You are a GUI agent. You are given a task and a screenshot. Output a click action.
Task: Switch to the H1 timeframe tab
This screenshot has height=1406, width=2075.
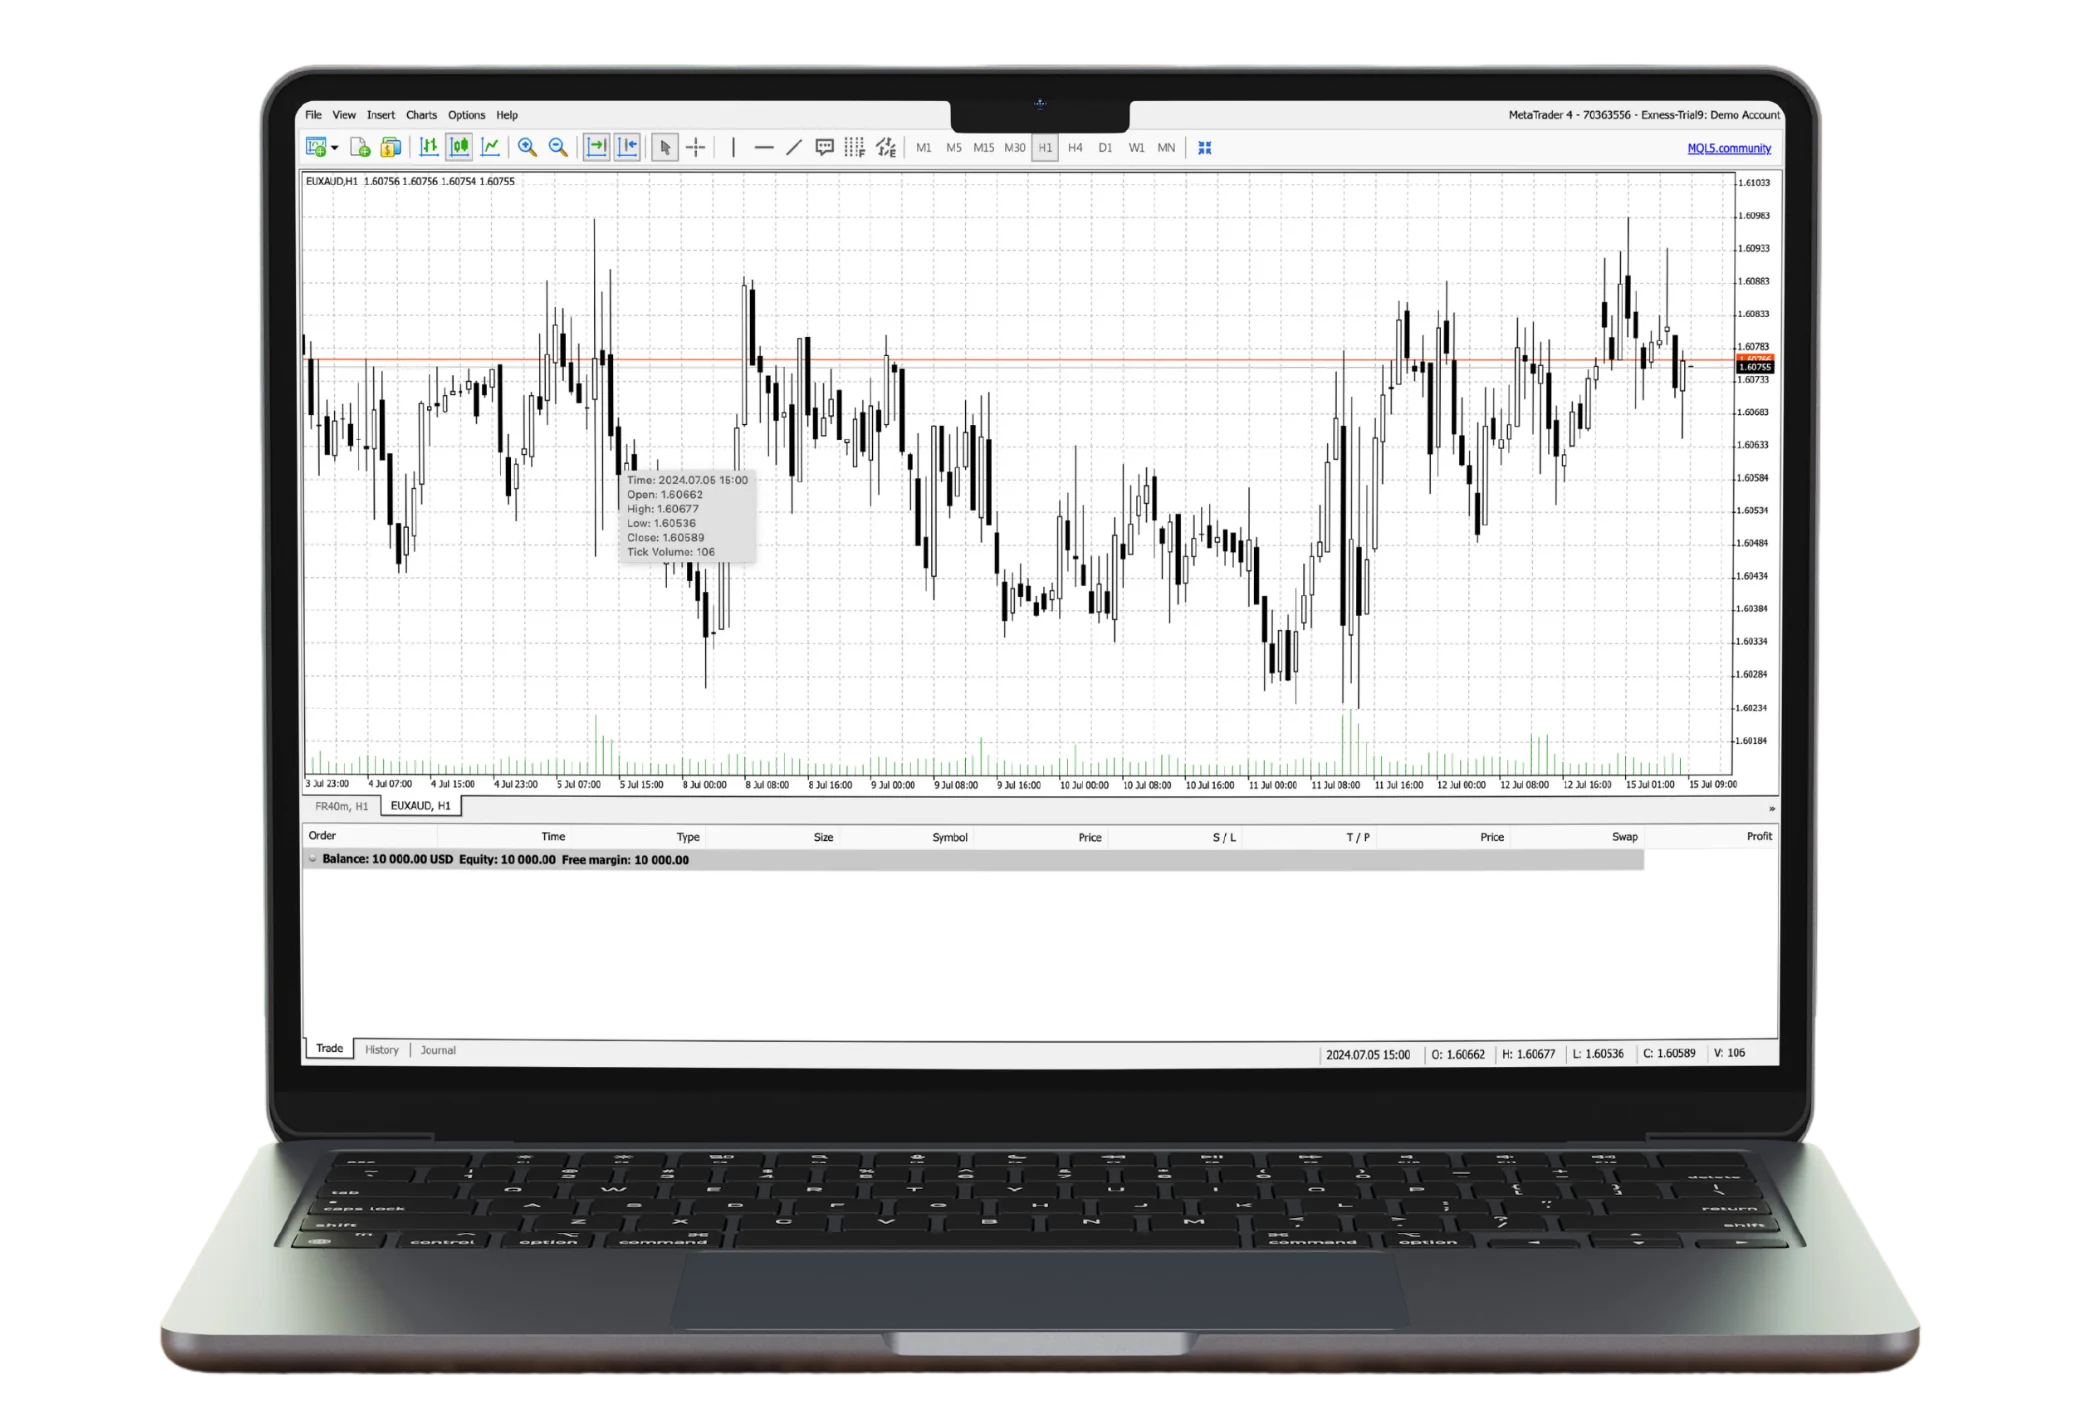tap(1043, 148)
